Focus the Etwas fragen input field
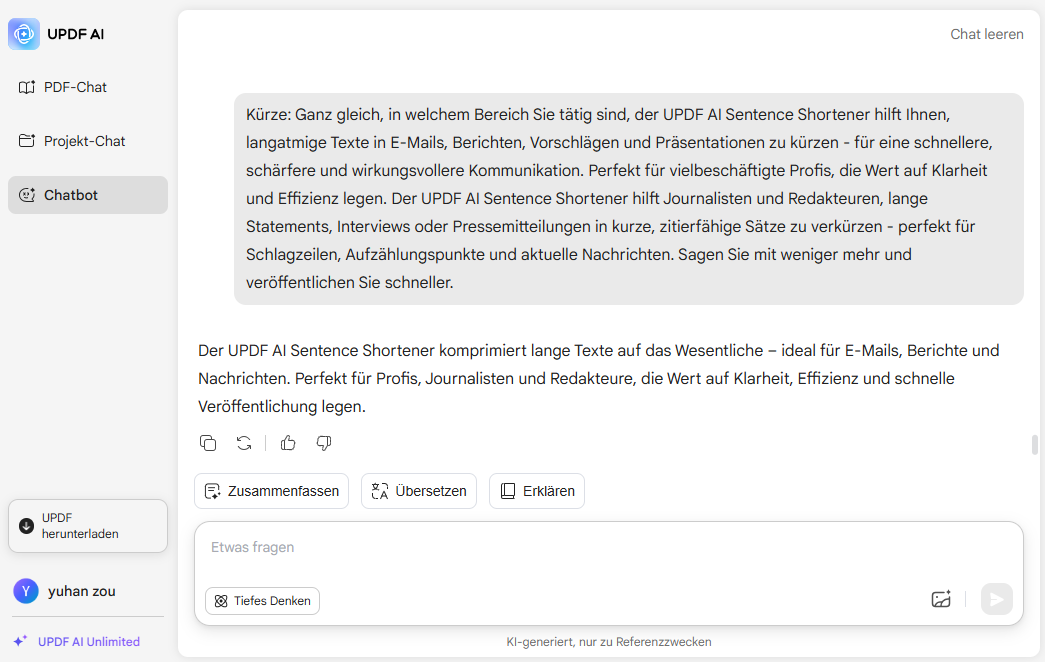The height and width of the screenshot is (662, 1045). 608,547
